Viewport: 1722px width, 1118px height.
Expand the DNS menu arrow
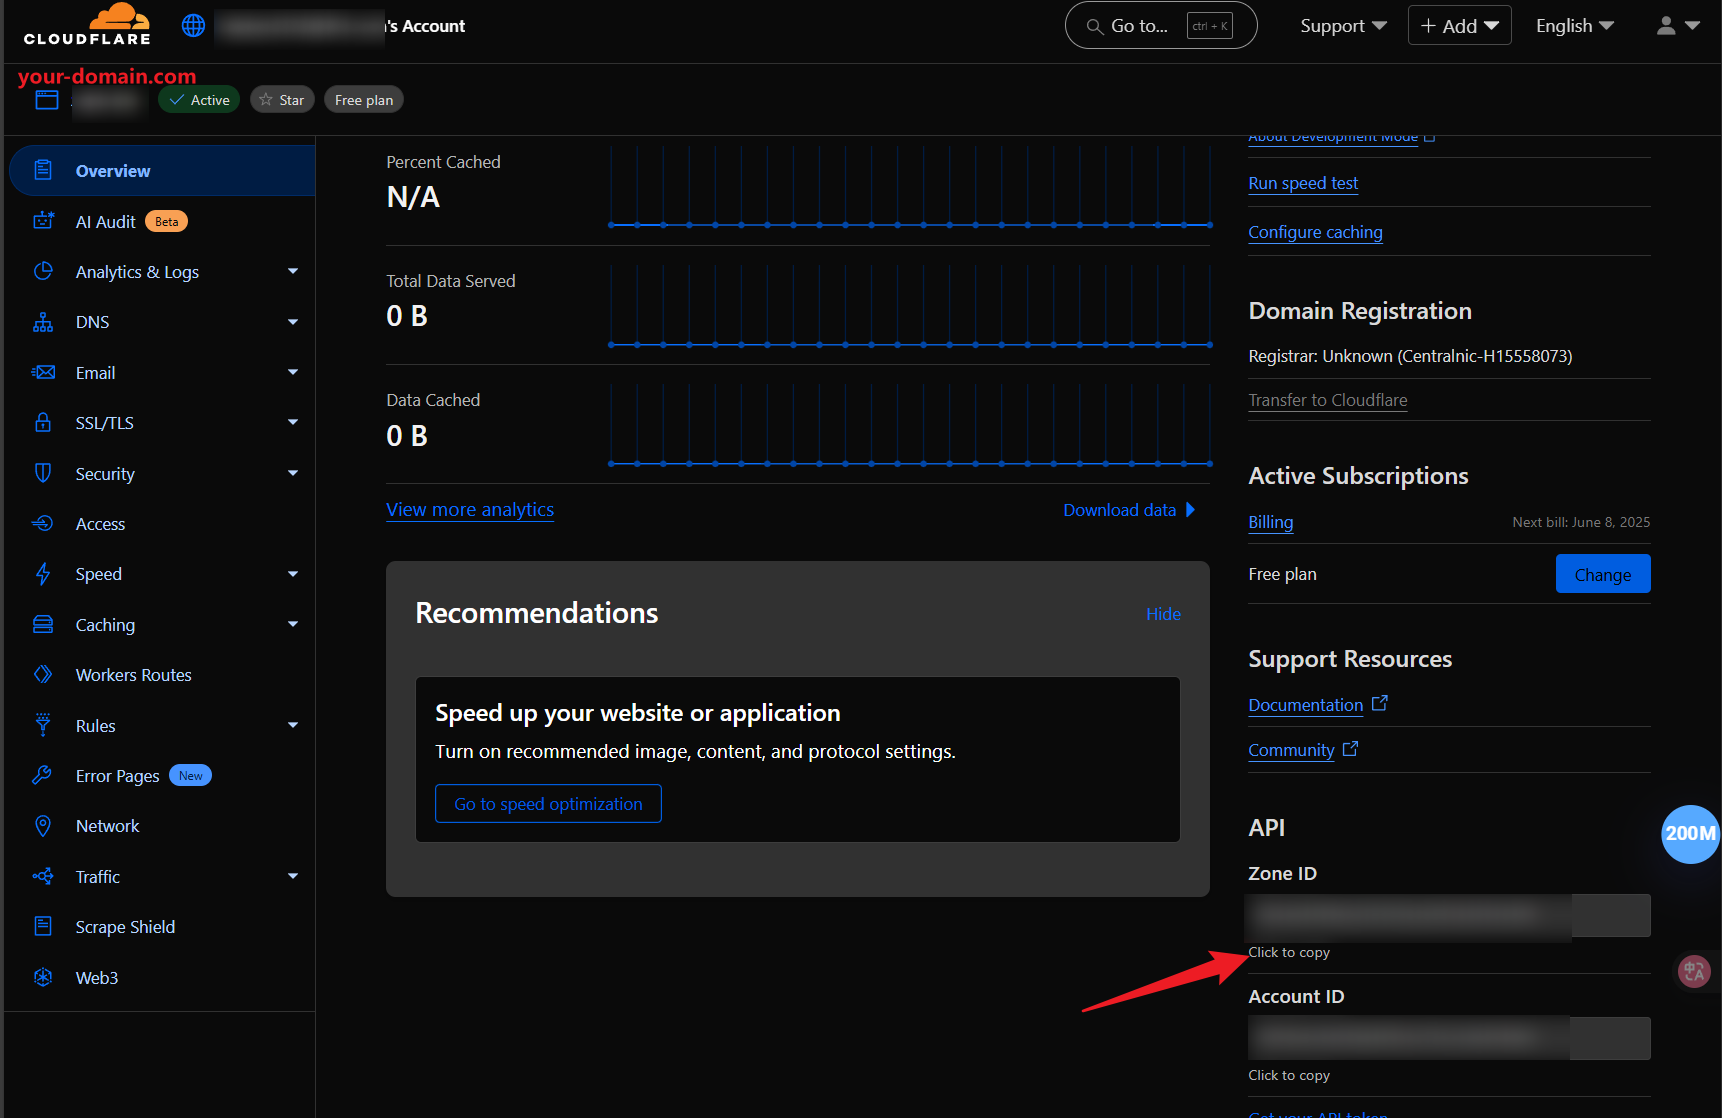click(x=293, y=322)
